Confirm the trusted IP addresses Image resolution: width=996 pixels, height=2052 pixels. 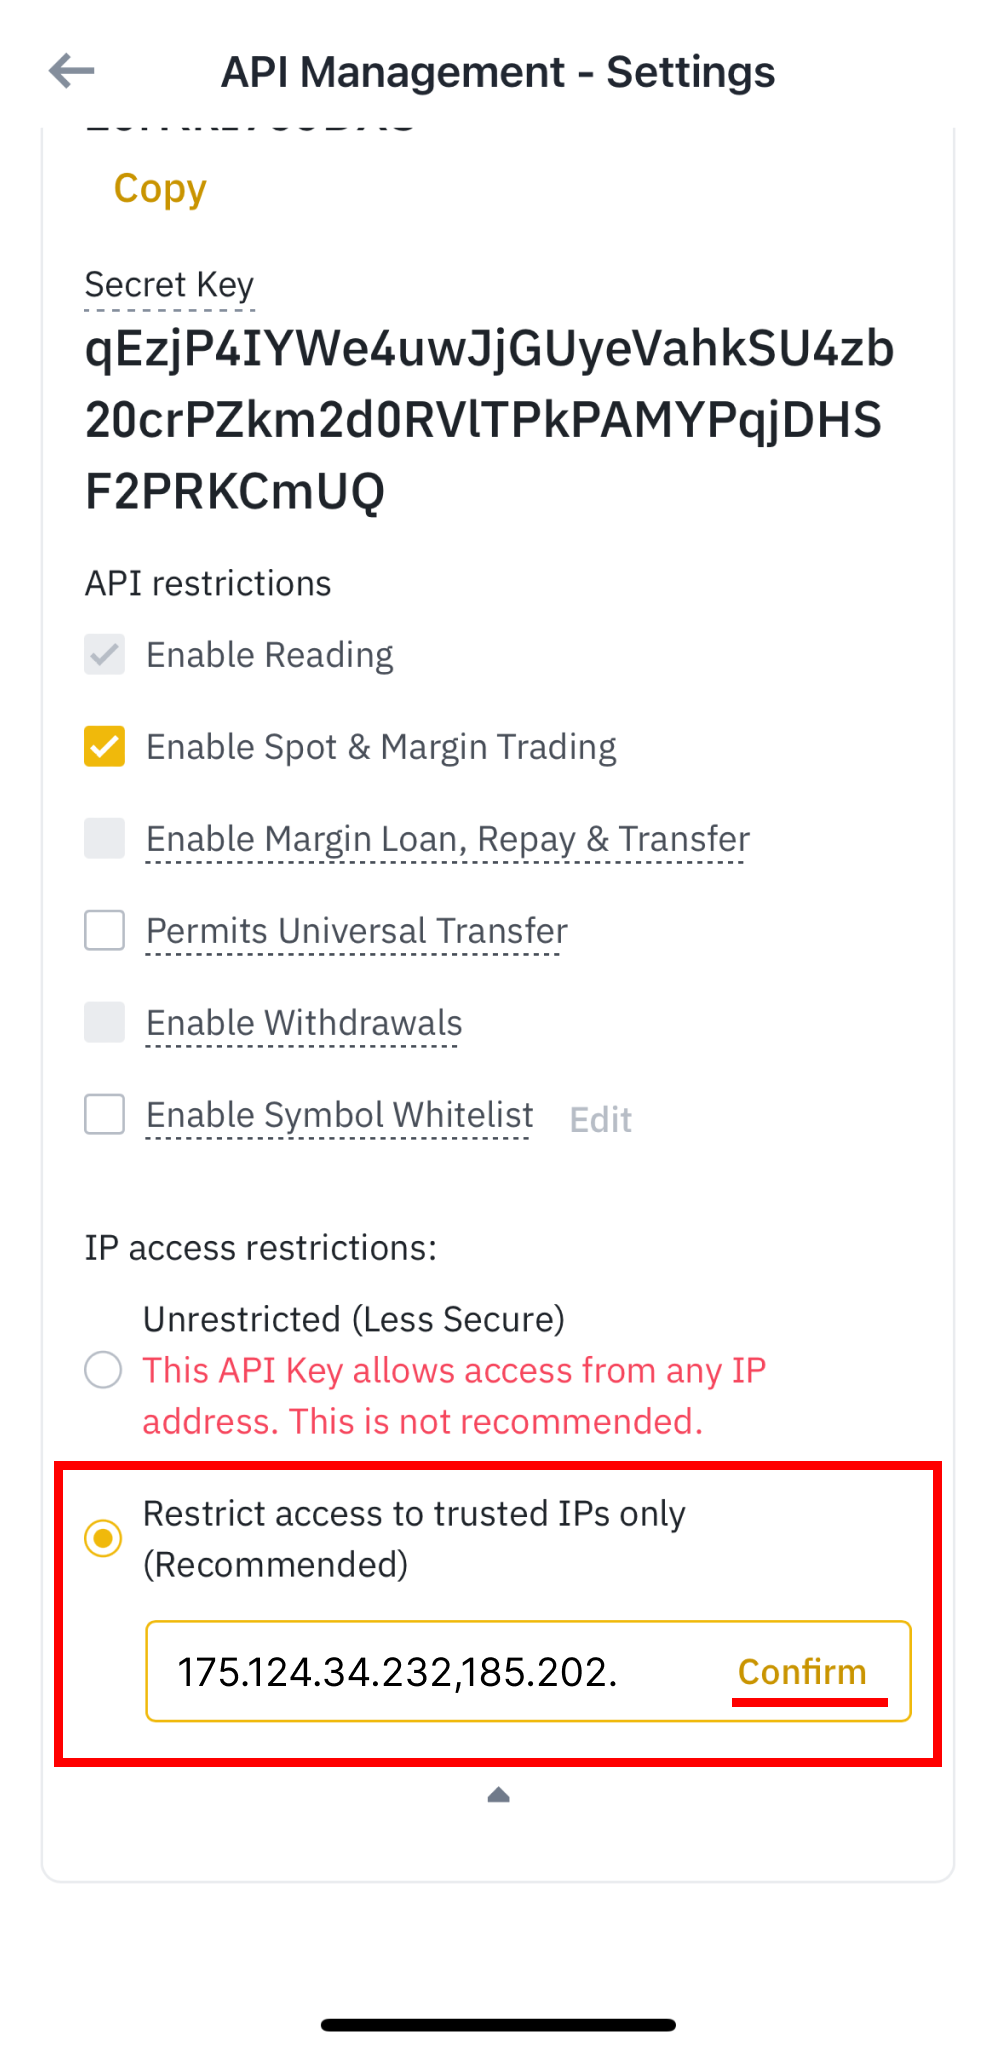click(x=802, y=1672)
